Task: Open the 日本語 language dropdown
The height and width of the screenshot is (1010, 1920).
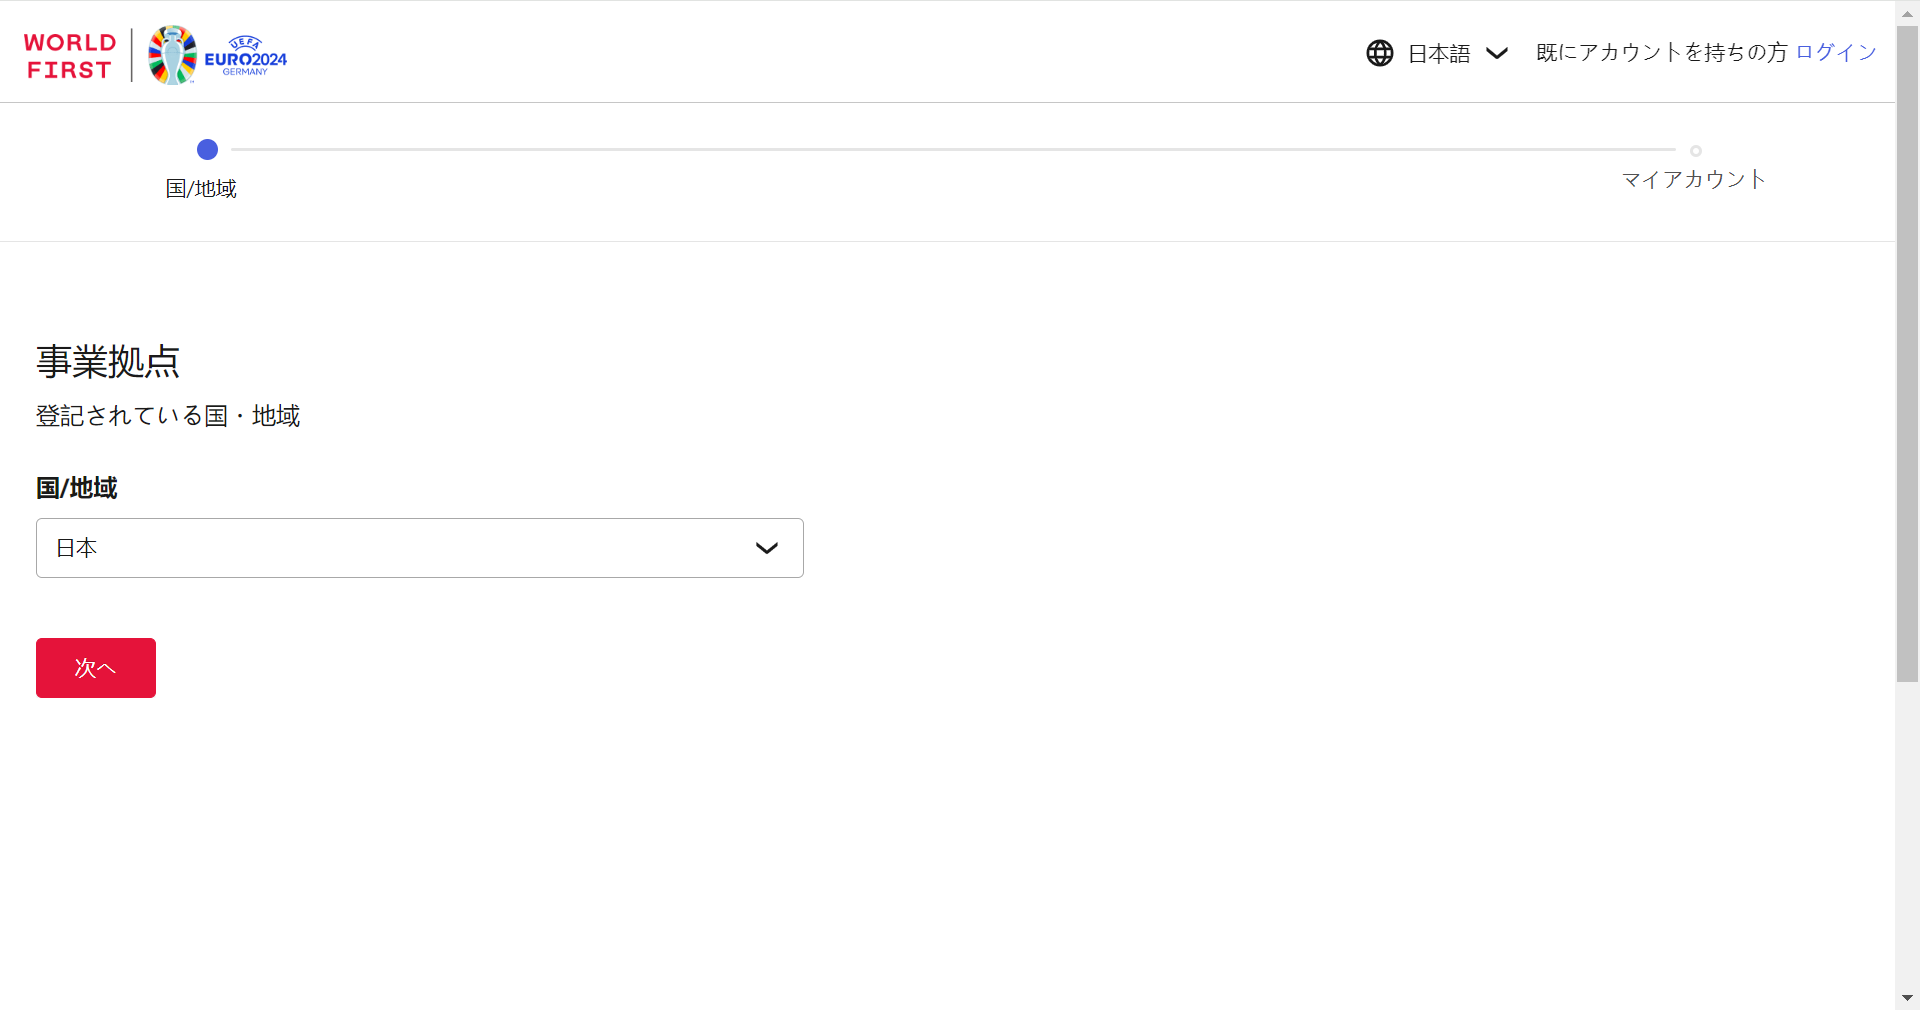Action: pyautogui.click(x=1439, y=54)
